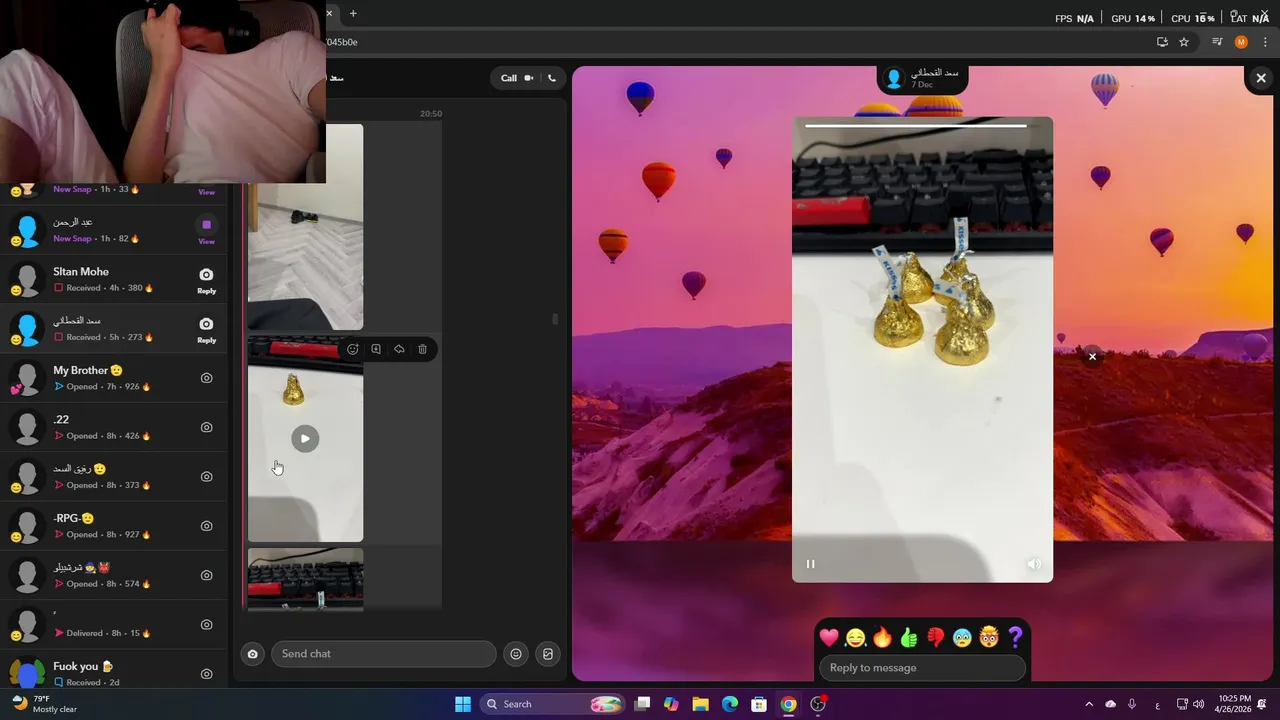The width and height of the screenshot is (1280, 720).
Task: Focus the Send chat input box
Action: coord(384,654)
